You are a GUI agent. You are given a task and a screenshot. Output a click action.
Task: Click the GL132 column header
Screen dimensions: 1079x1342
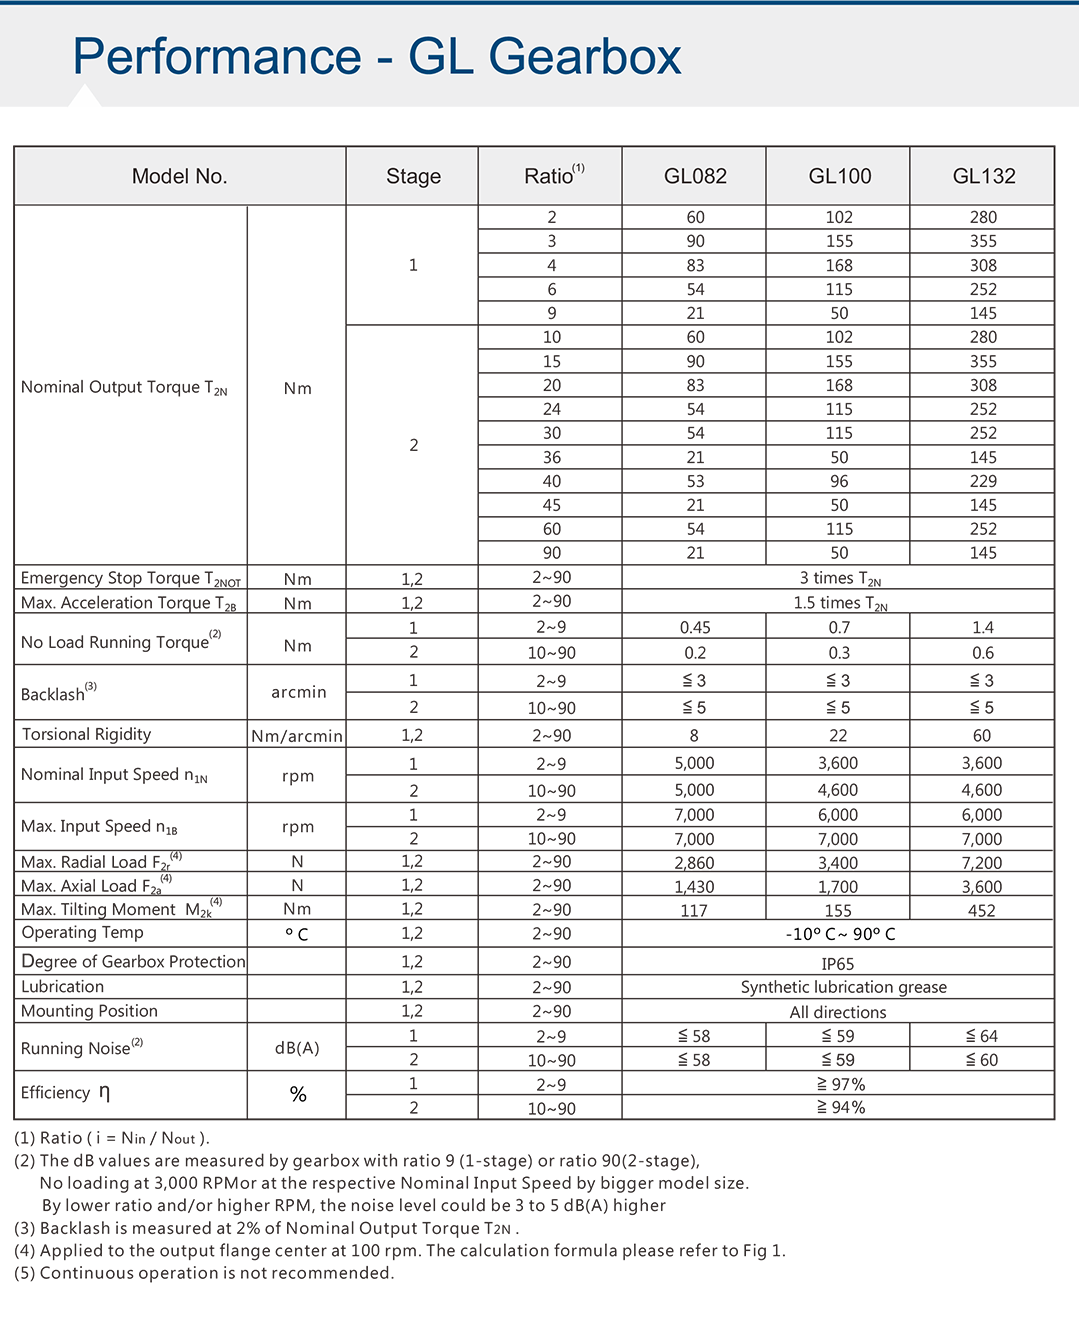pyautogui.click(x=982, y=176)
